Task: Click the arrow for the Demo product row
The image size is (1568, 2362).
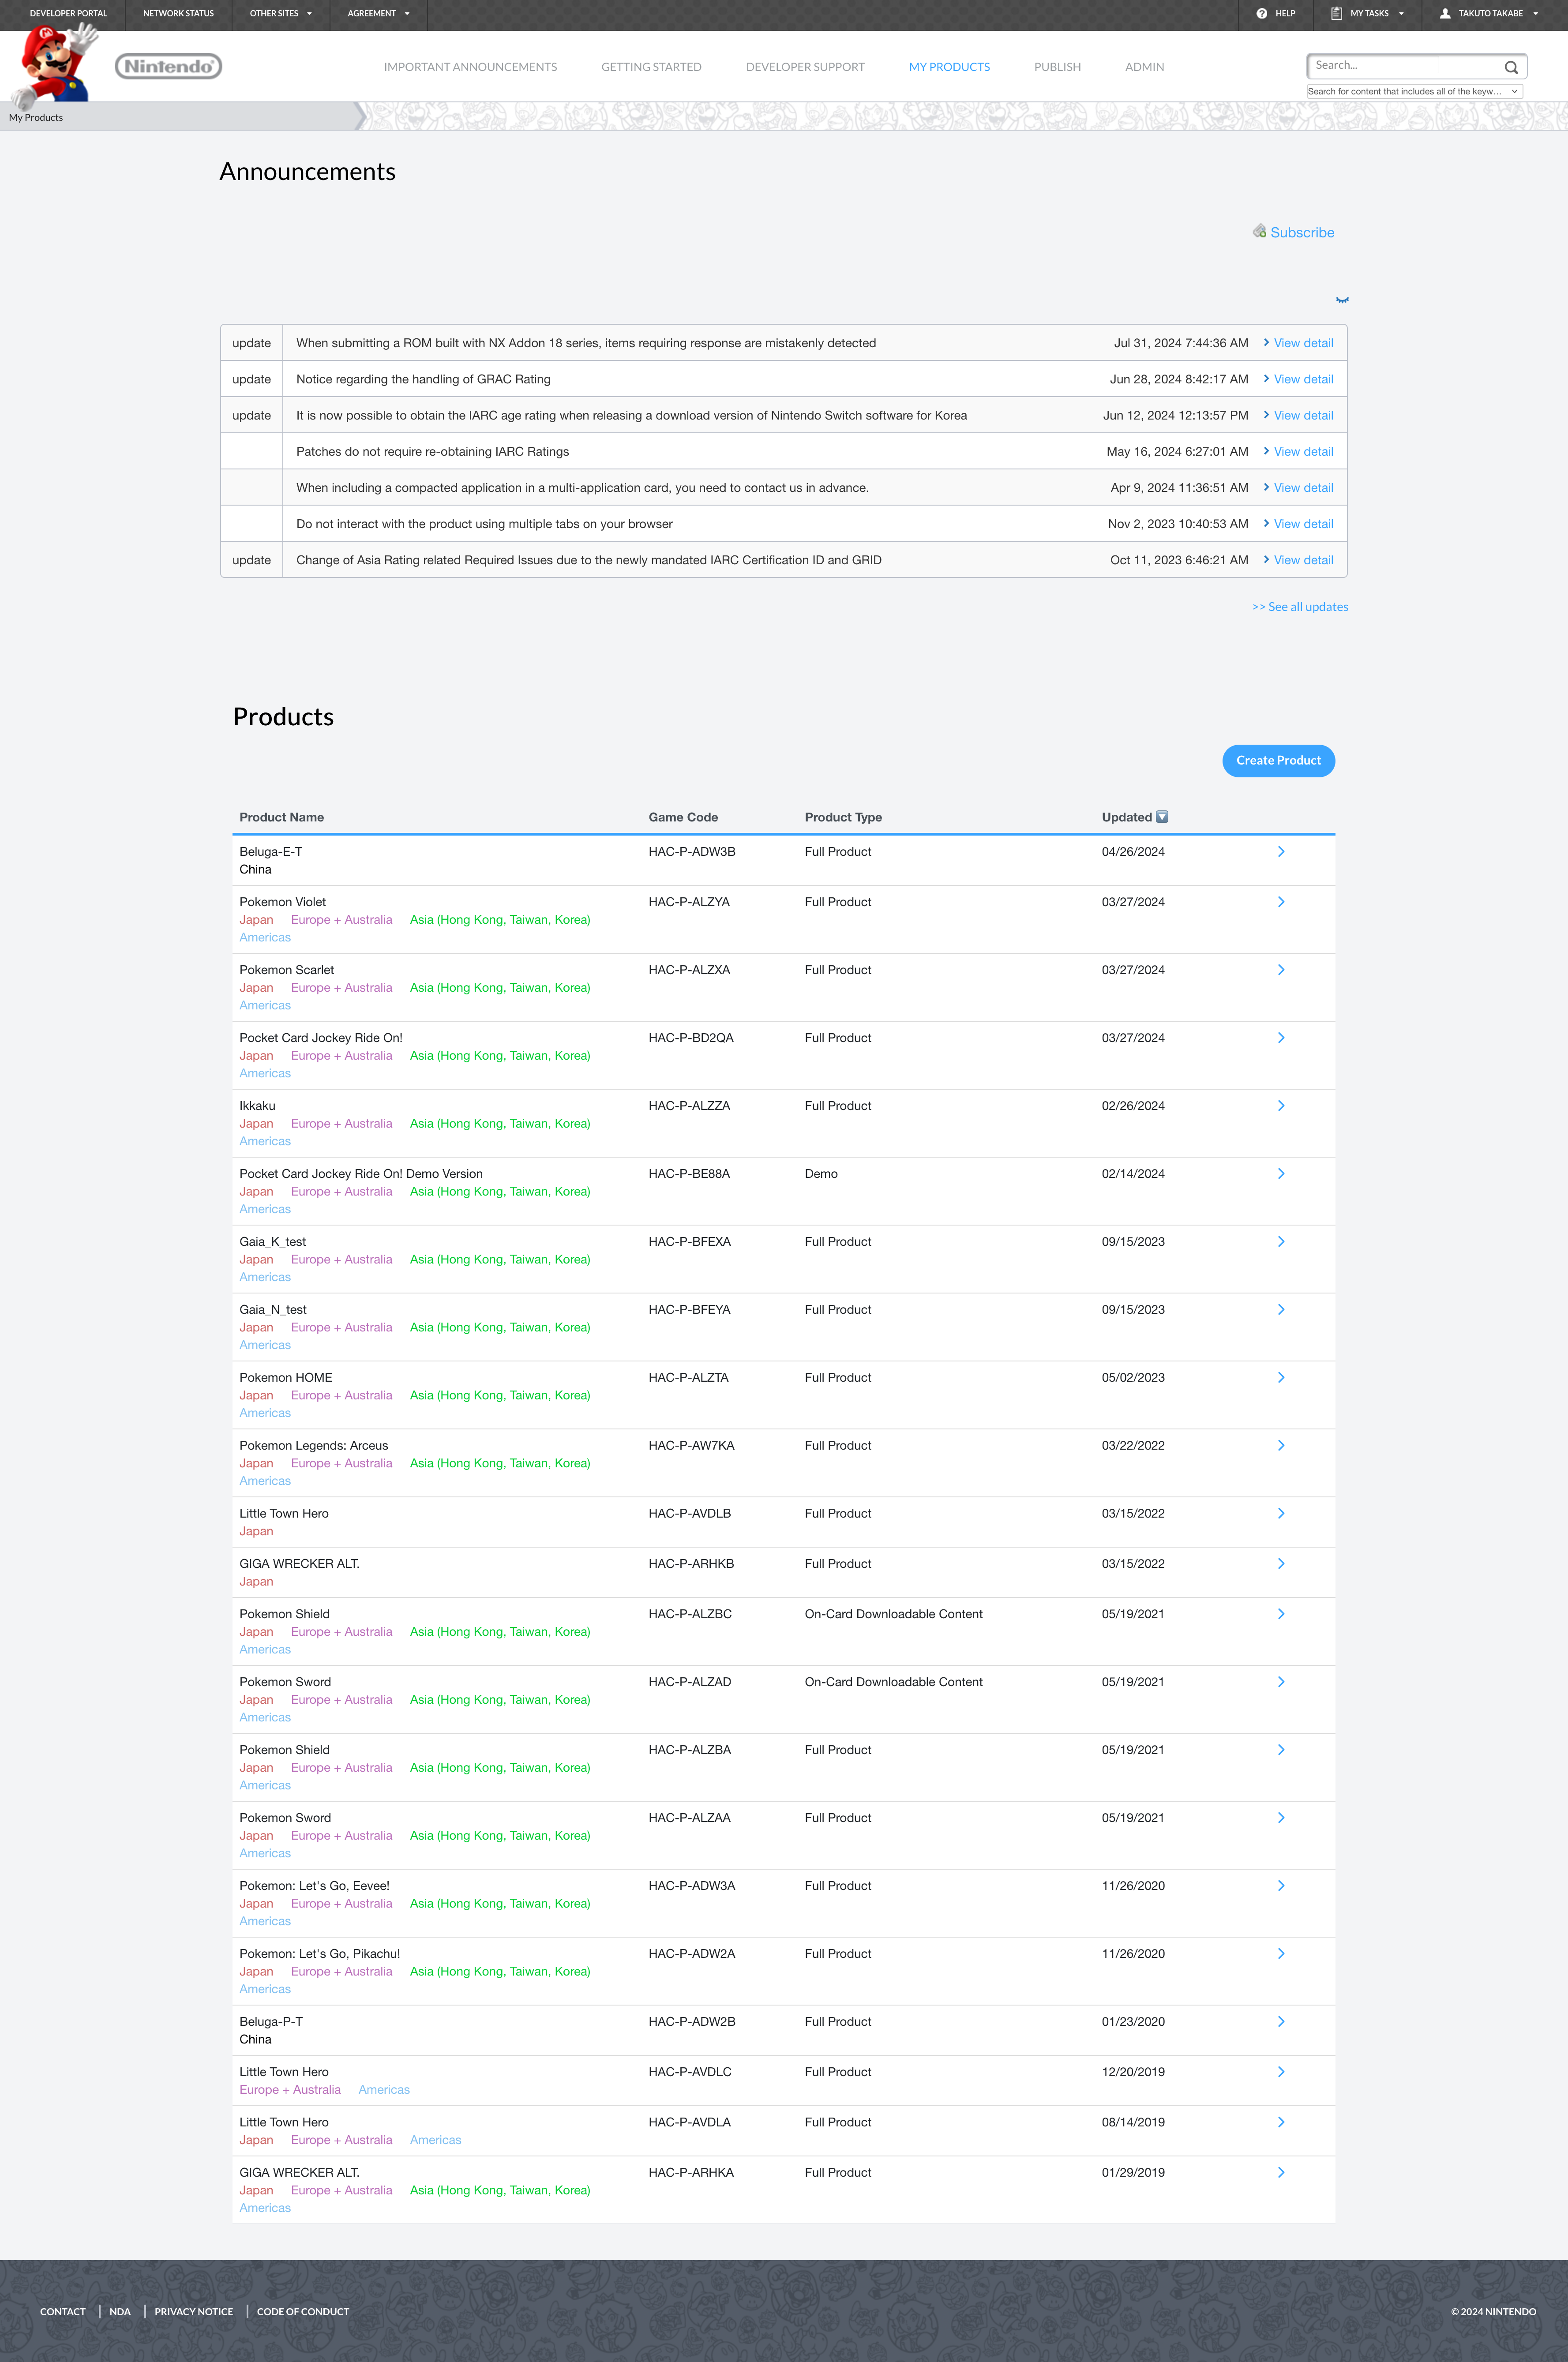Action: [x=1281, y=1174]
